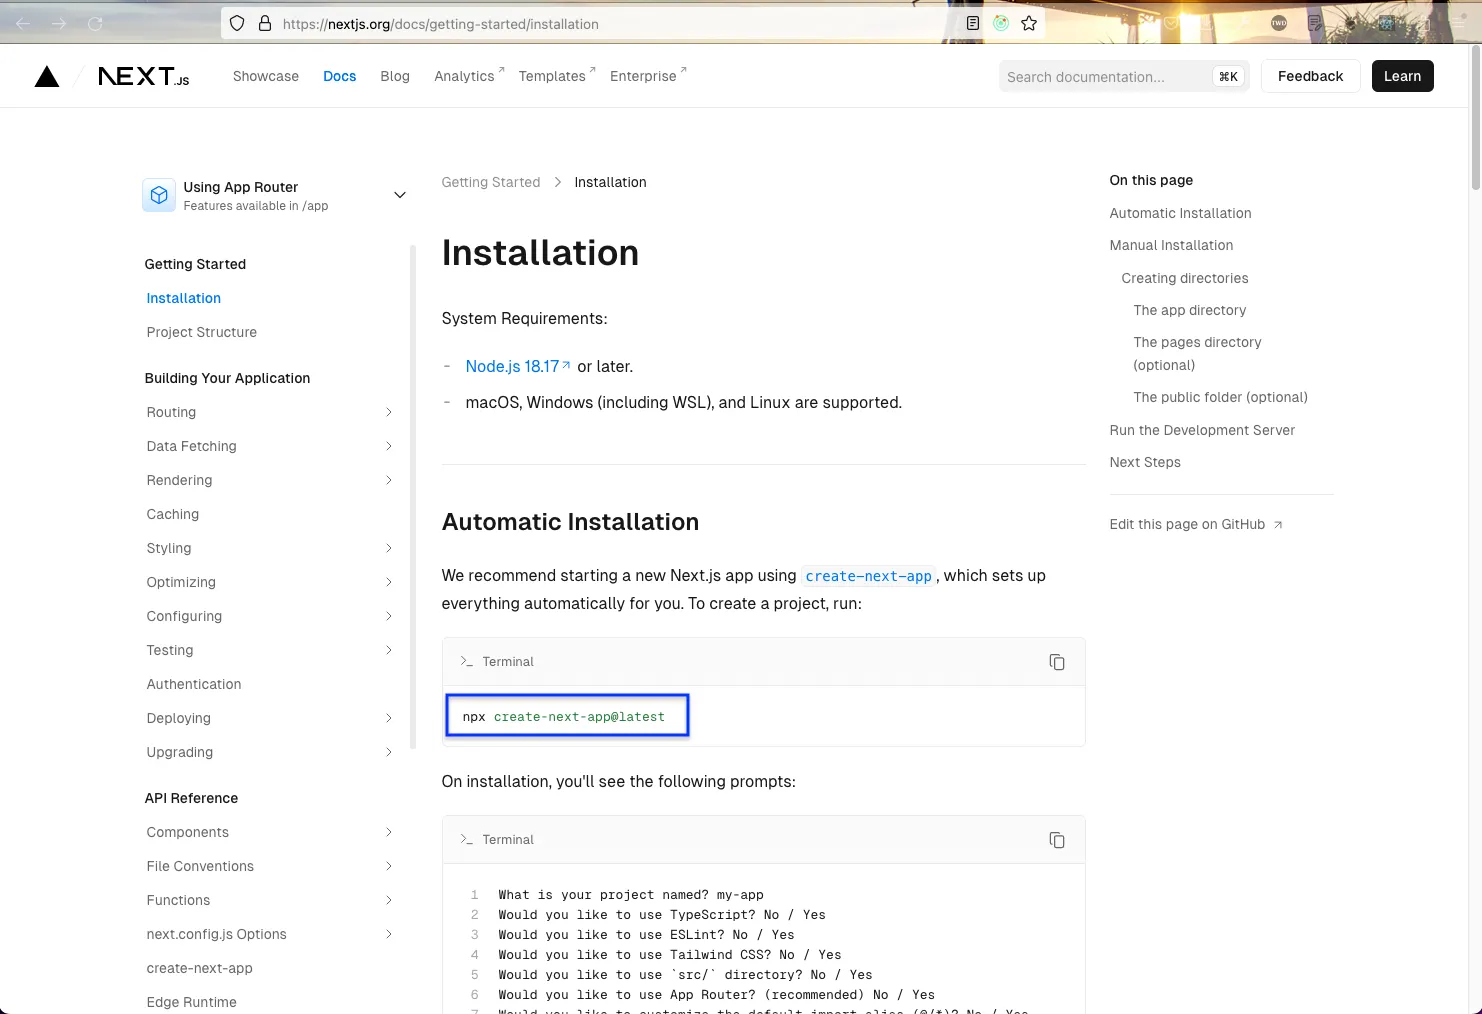Click external arrow beside Edit on GitHub
Image resolution: width=1482 pixels, height=1014 pixels.
(1278, 525)
